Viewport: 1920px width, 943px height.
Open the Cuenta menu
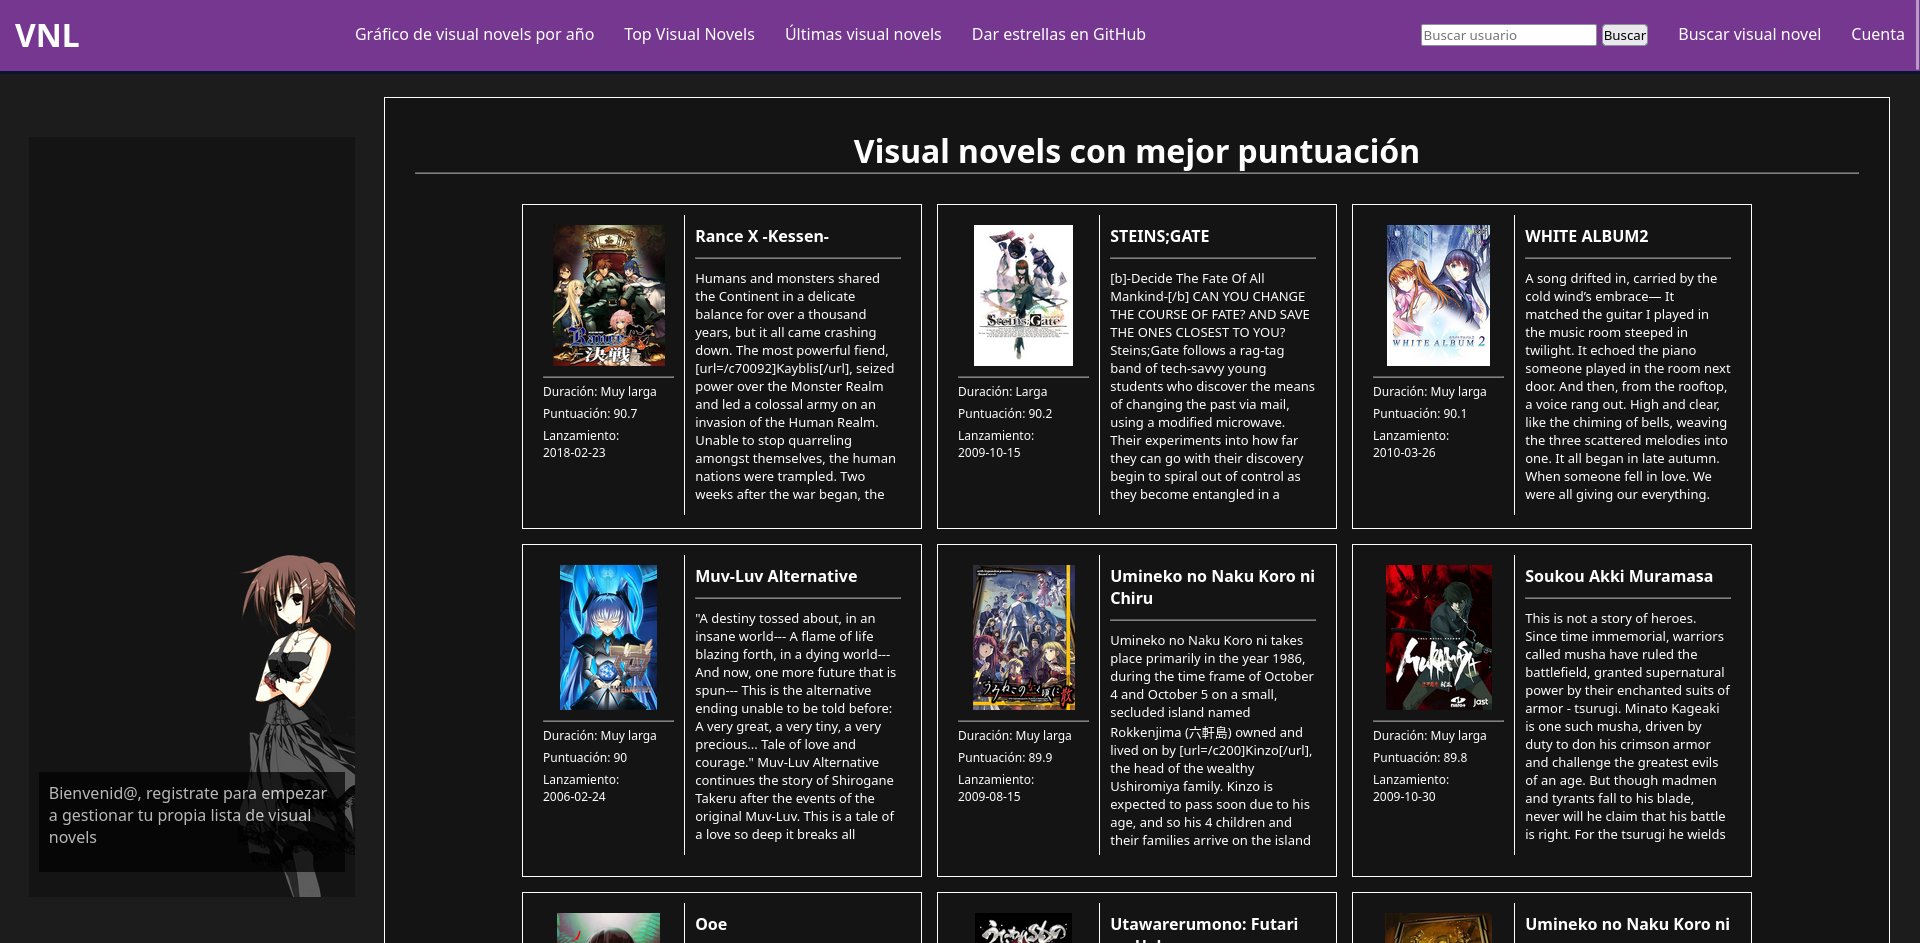(x=1877, y=35)
